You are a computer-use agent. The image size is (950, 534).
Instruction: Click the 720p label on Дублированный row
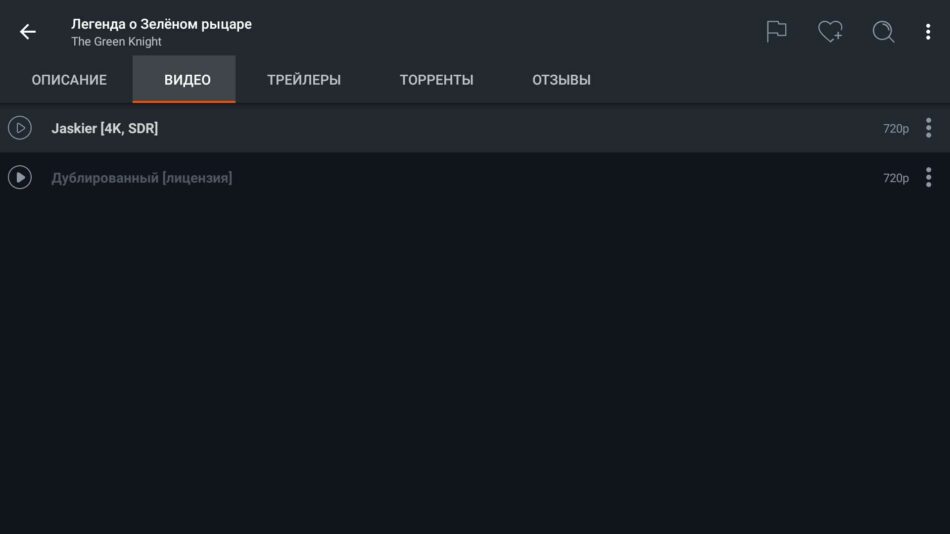click(x=895, y=178)
